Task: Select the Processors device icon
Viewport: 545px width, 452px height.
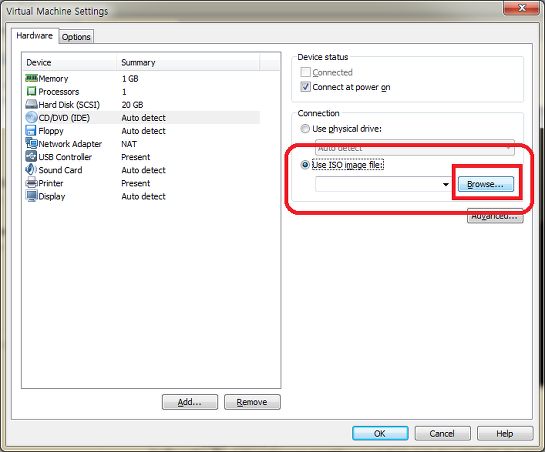Action: coord(31,91)
